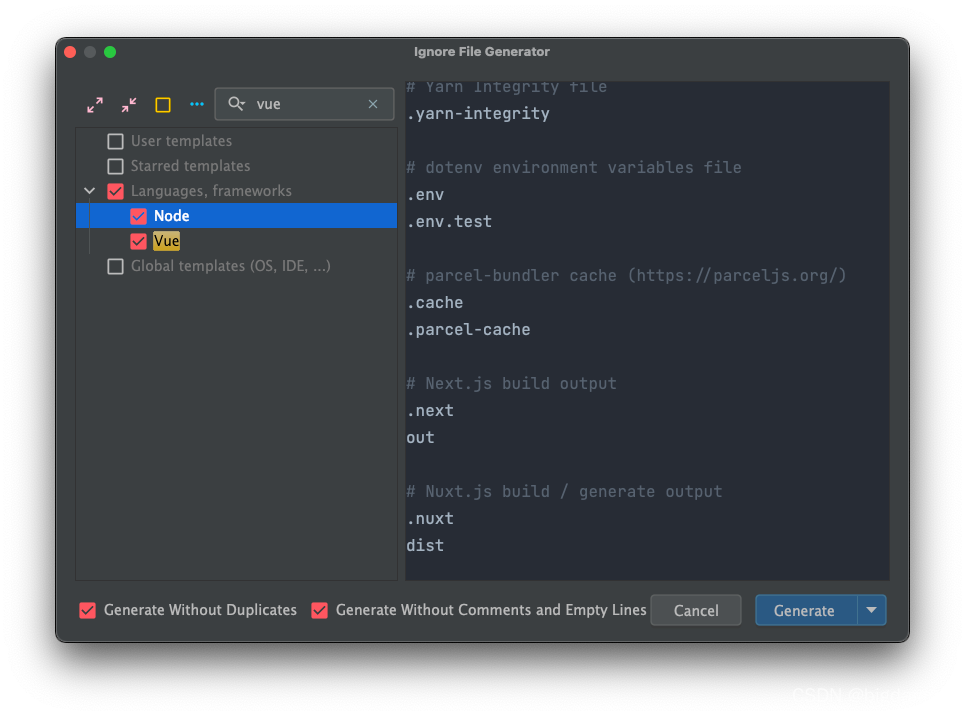Click the Cancel button

(x=696, y=610)
